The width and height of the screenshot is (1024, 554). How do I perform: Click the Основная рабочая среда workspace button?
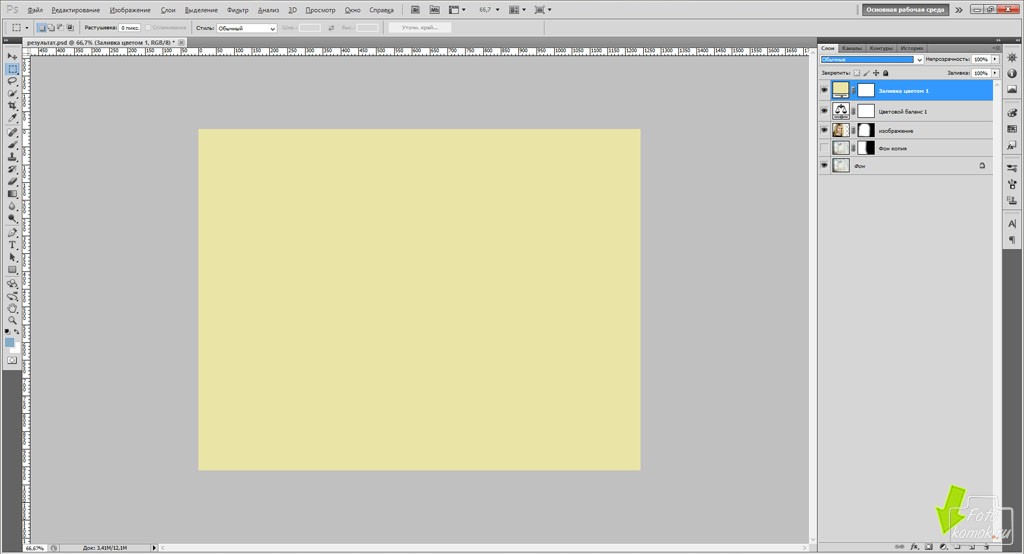906,9
